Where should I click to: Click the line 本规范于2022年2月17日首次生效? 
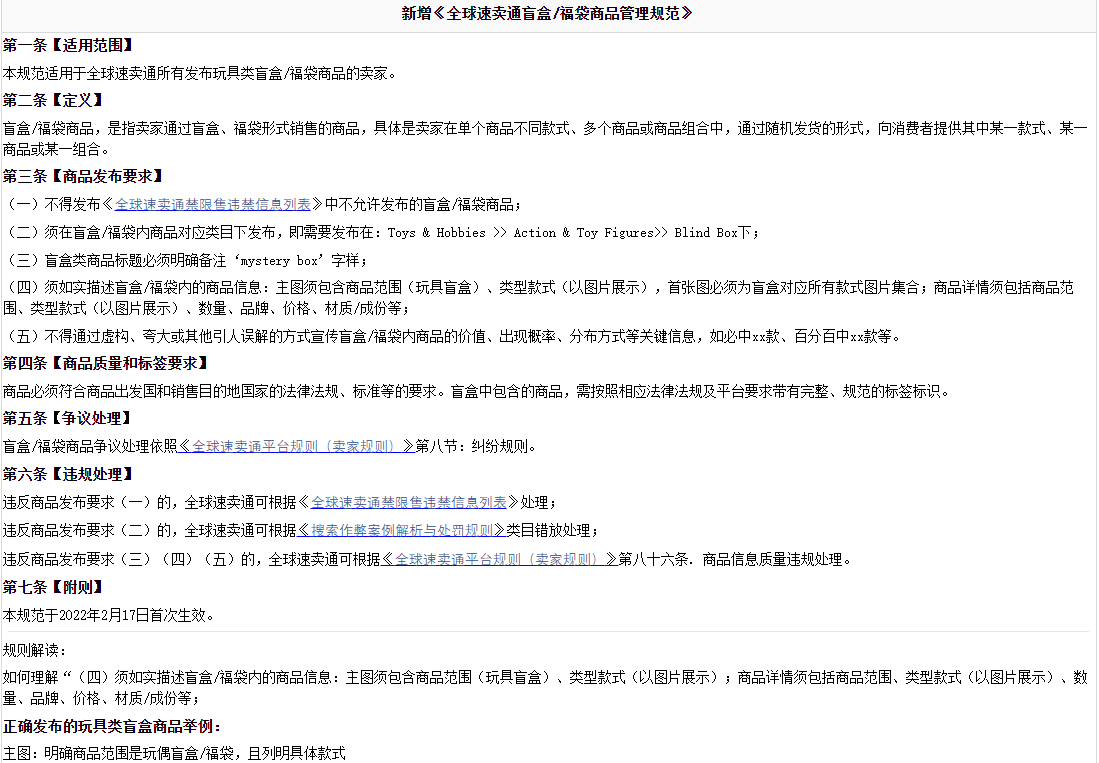108,615
